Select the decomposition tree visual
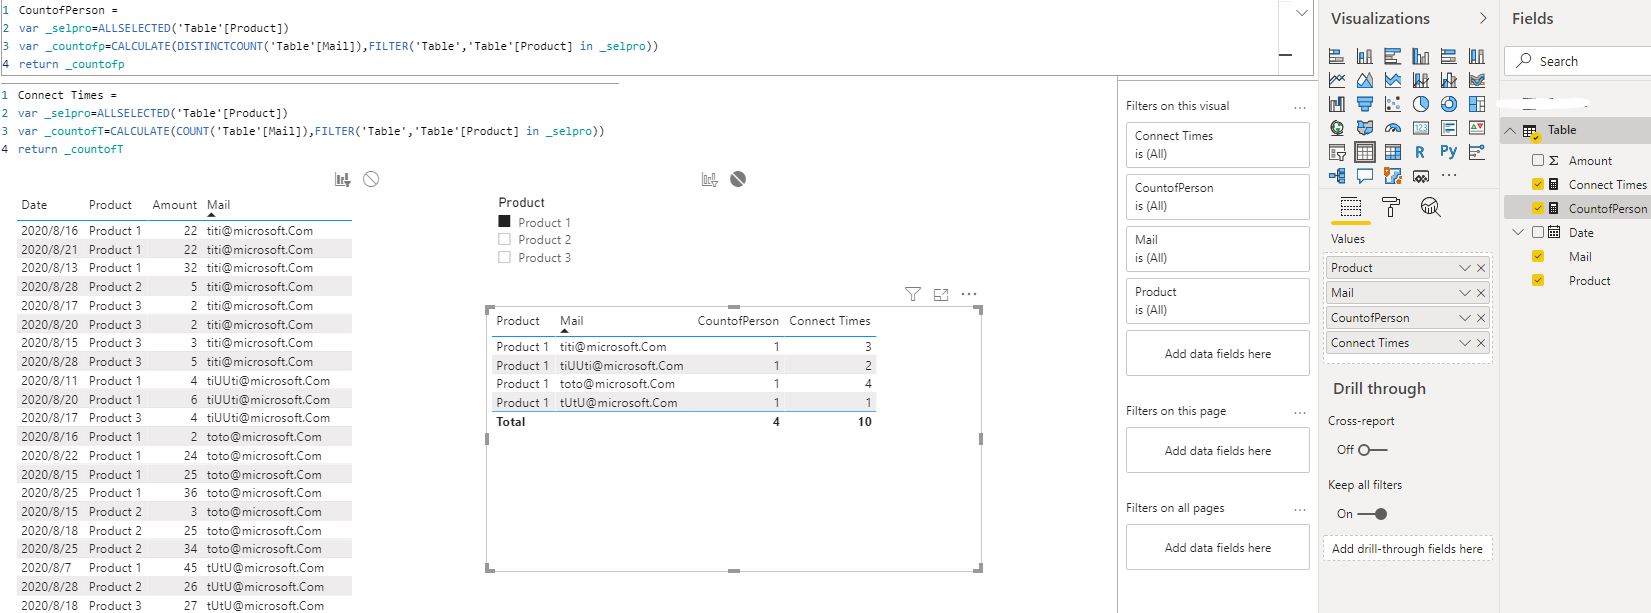Image resolution: width=1651 pixels, height=613 pixels. [x=1336, y=176]
